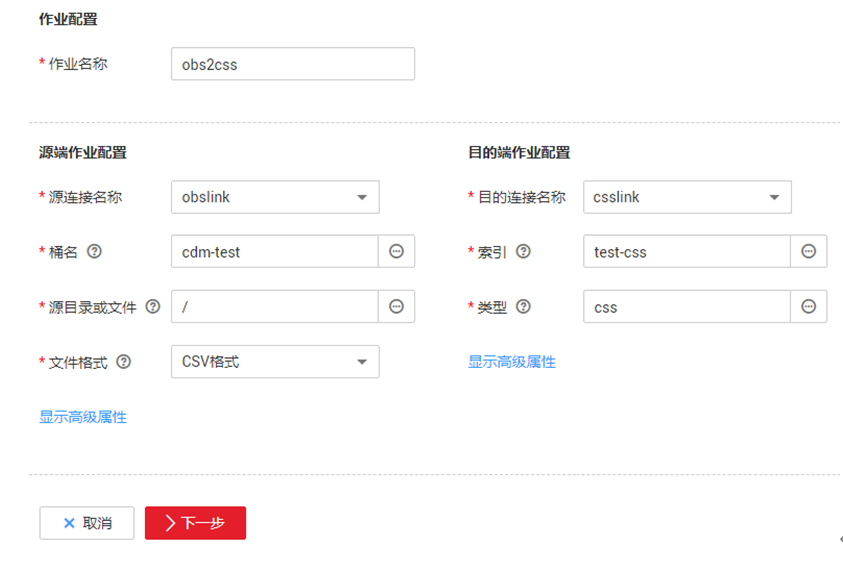
Task: Click the help icon next to 类型
Action: pyautogui.click(x=523, y=307)
